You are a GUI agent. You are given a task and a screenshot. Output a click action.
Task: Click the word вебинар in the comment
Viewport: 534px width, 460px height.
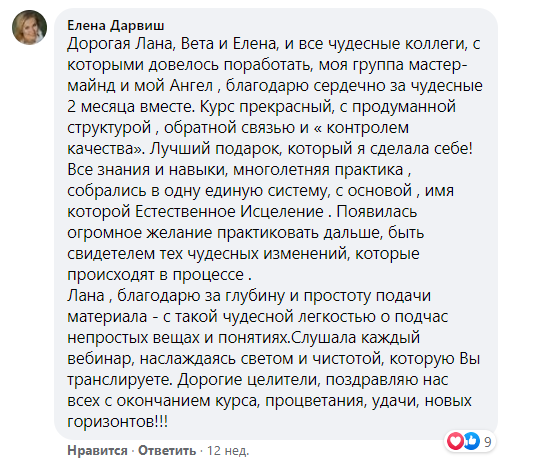tap(100, 359)
